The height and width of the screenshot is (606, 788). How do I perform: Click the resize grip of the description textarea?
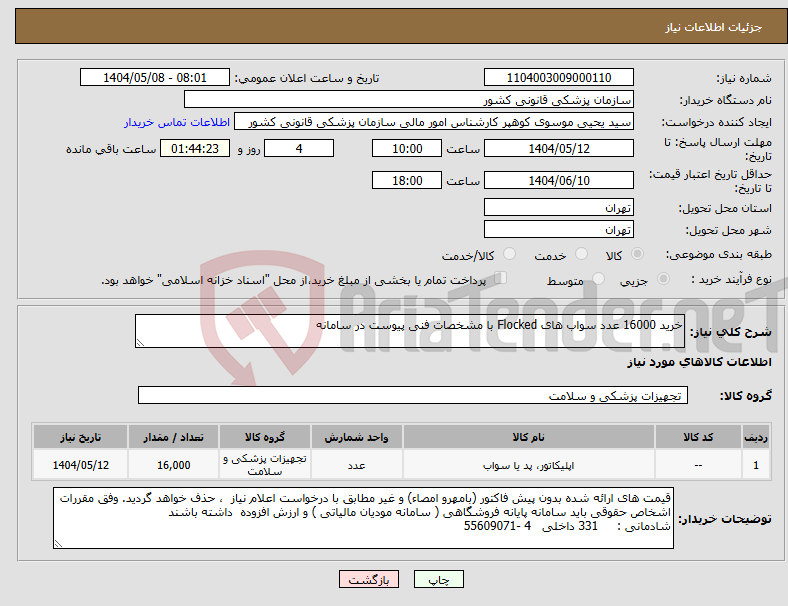(x=140, y=343)
